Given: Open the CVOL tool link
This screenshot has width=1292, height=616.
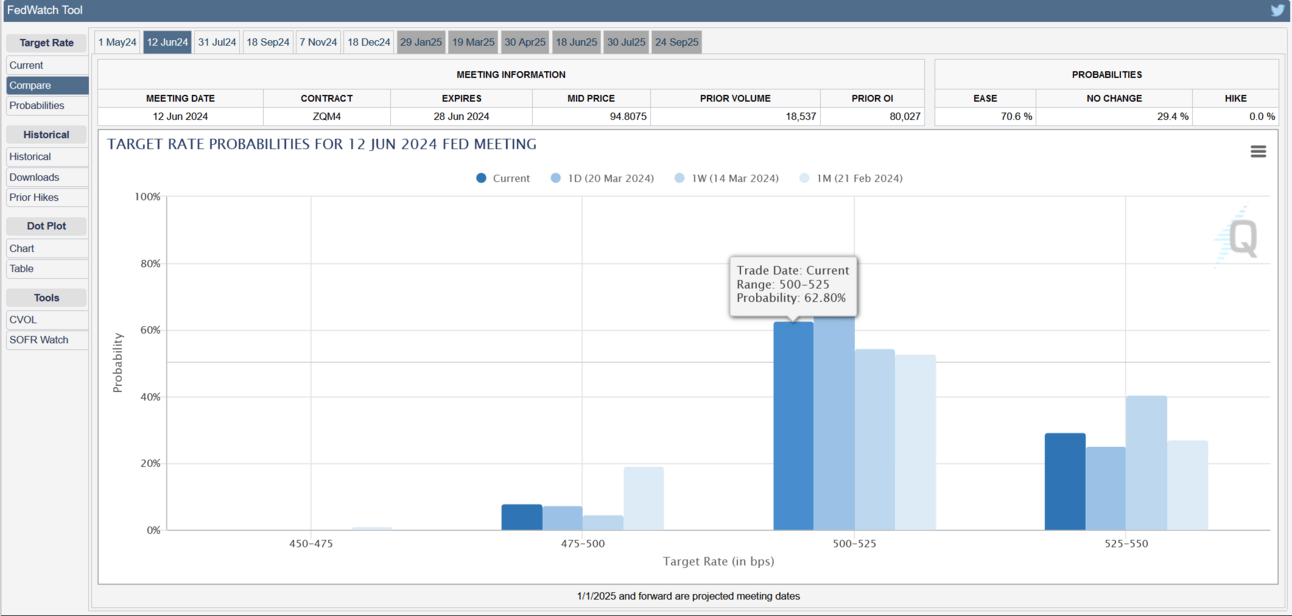Looking at the screenshot, I should 47,319.
